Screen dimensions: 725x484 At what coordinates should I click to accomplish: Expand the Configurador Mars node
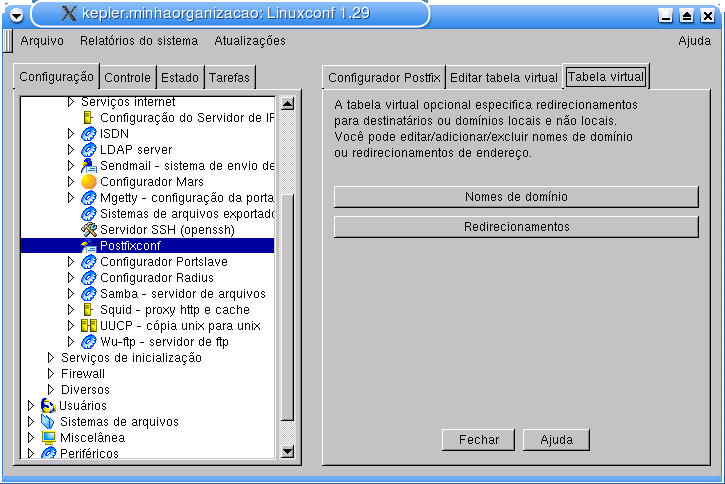pos(70,182)
